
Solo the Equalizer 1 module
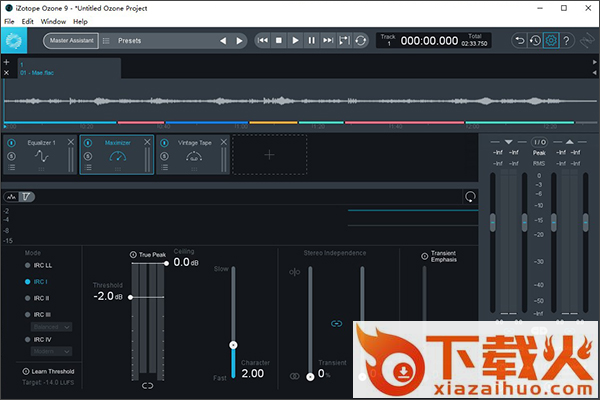[11, 155]
